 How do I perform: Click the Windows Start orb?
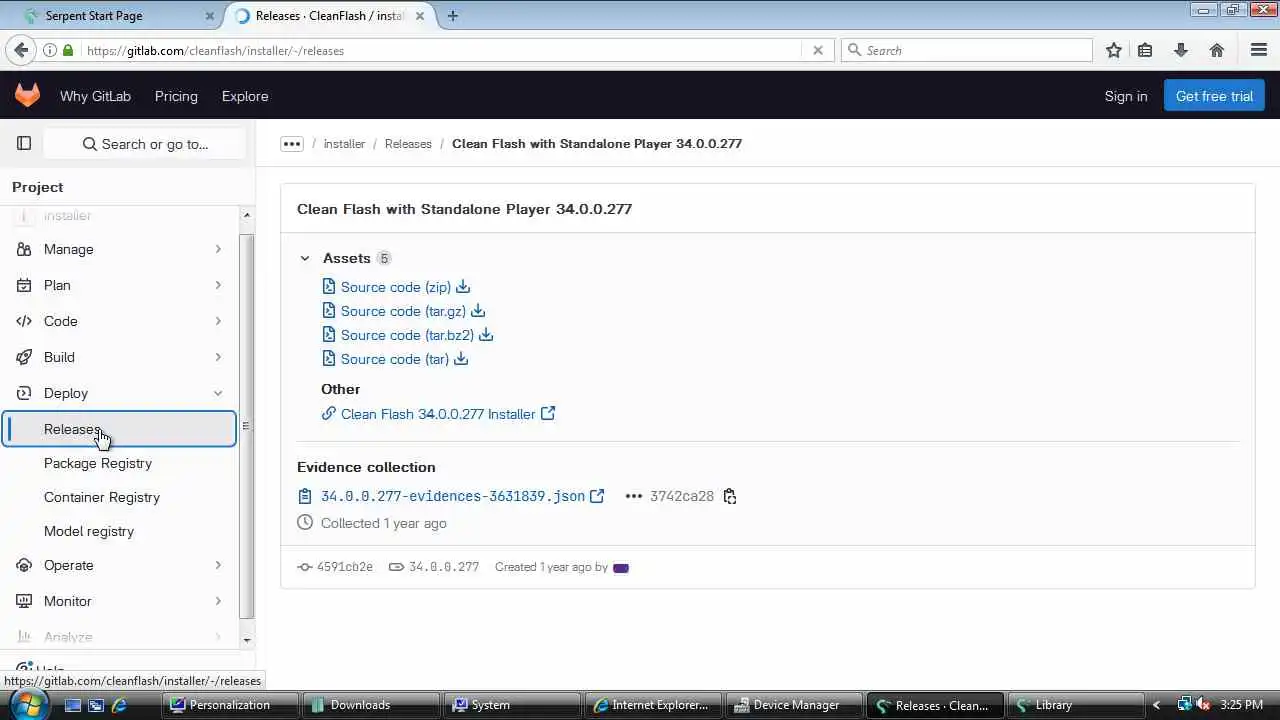tap(27, 704)
